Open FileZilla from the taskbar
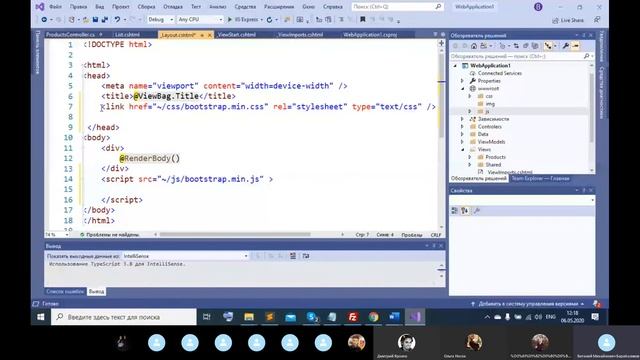This screenshot has width=640, height=360. 353,317
